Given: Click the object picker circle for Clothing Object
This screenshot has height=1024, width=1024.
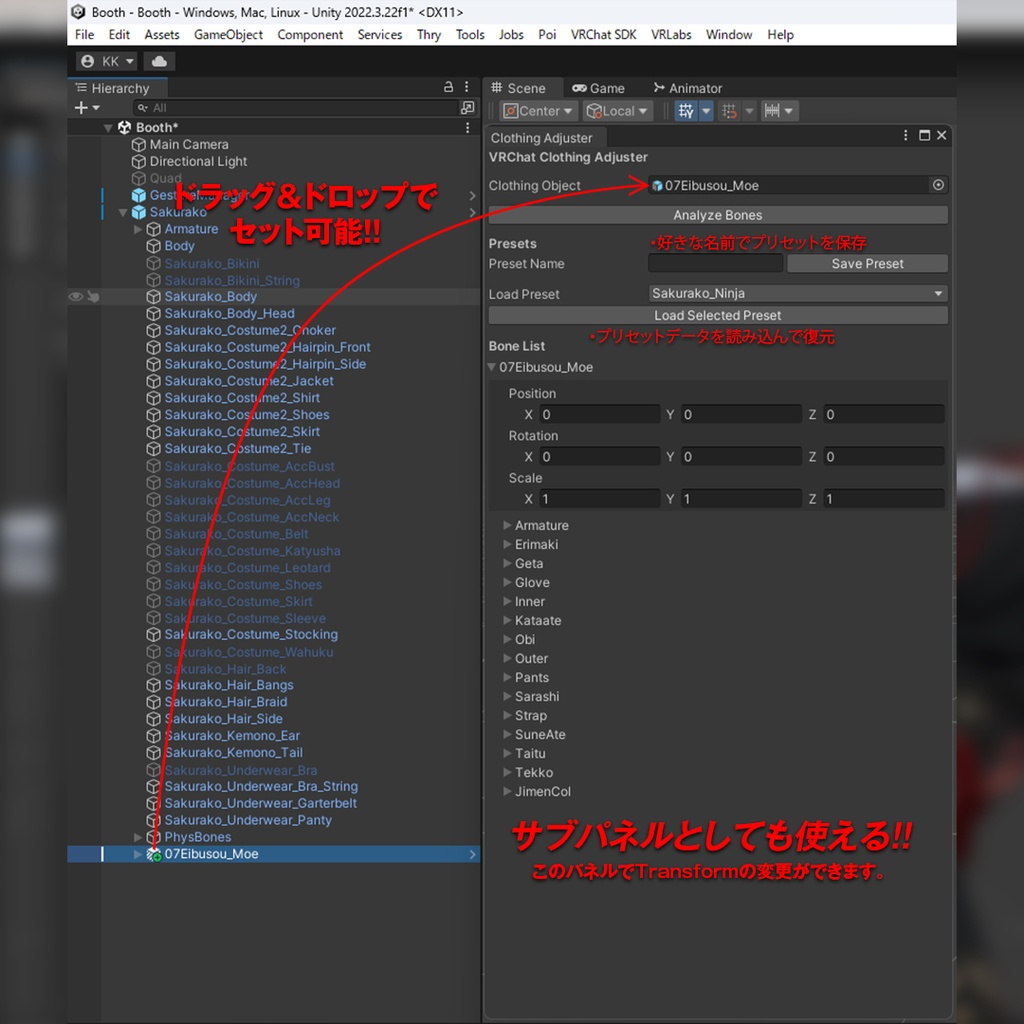Looking at the screenshot, I should [x=938, y=185].
